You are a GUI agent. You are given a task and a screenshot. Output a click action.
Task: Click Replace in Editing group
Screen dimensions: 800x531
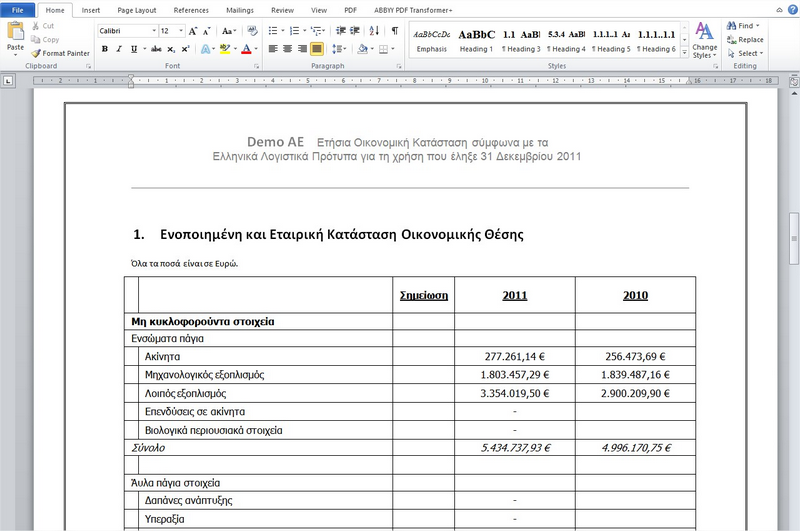pyautogui.click(x=745, y=39)
